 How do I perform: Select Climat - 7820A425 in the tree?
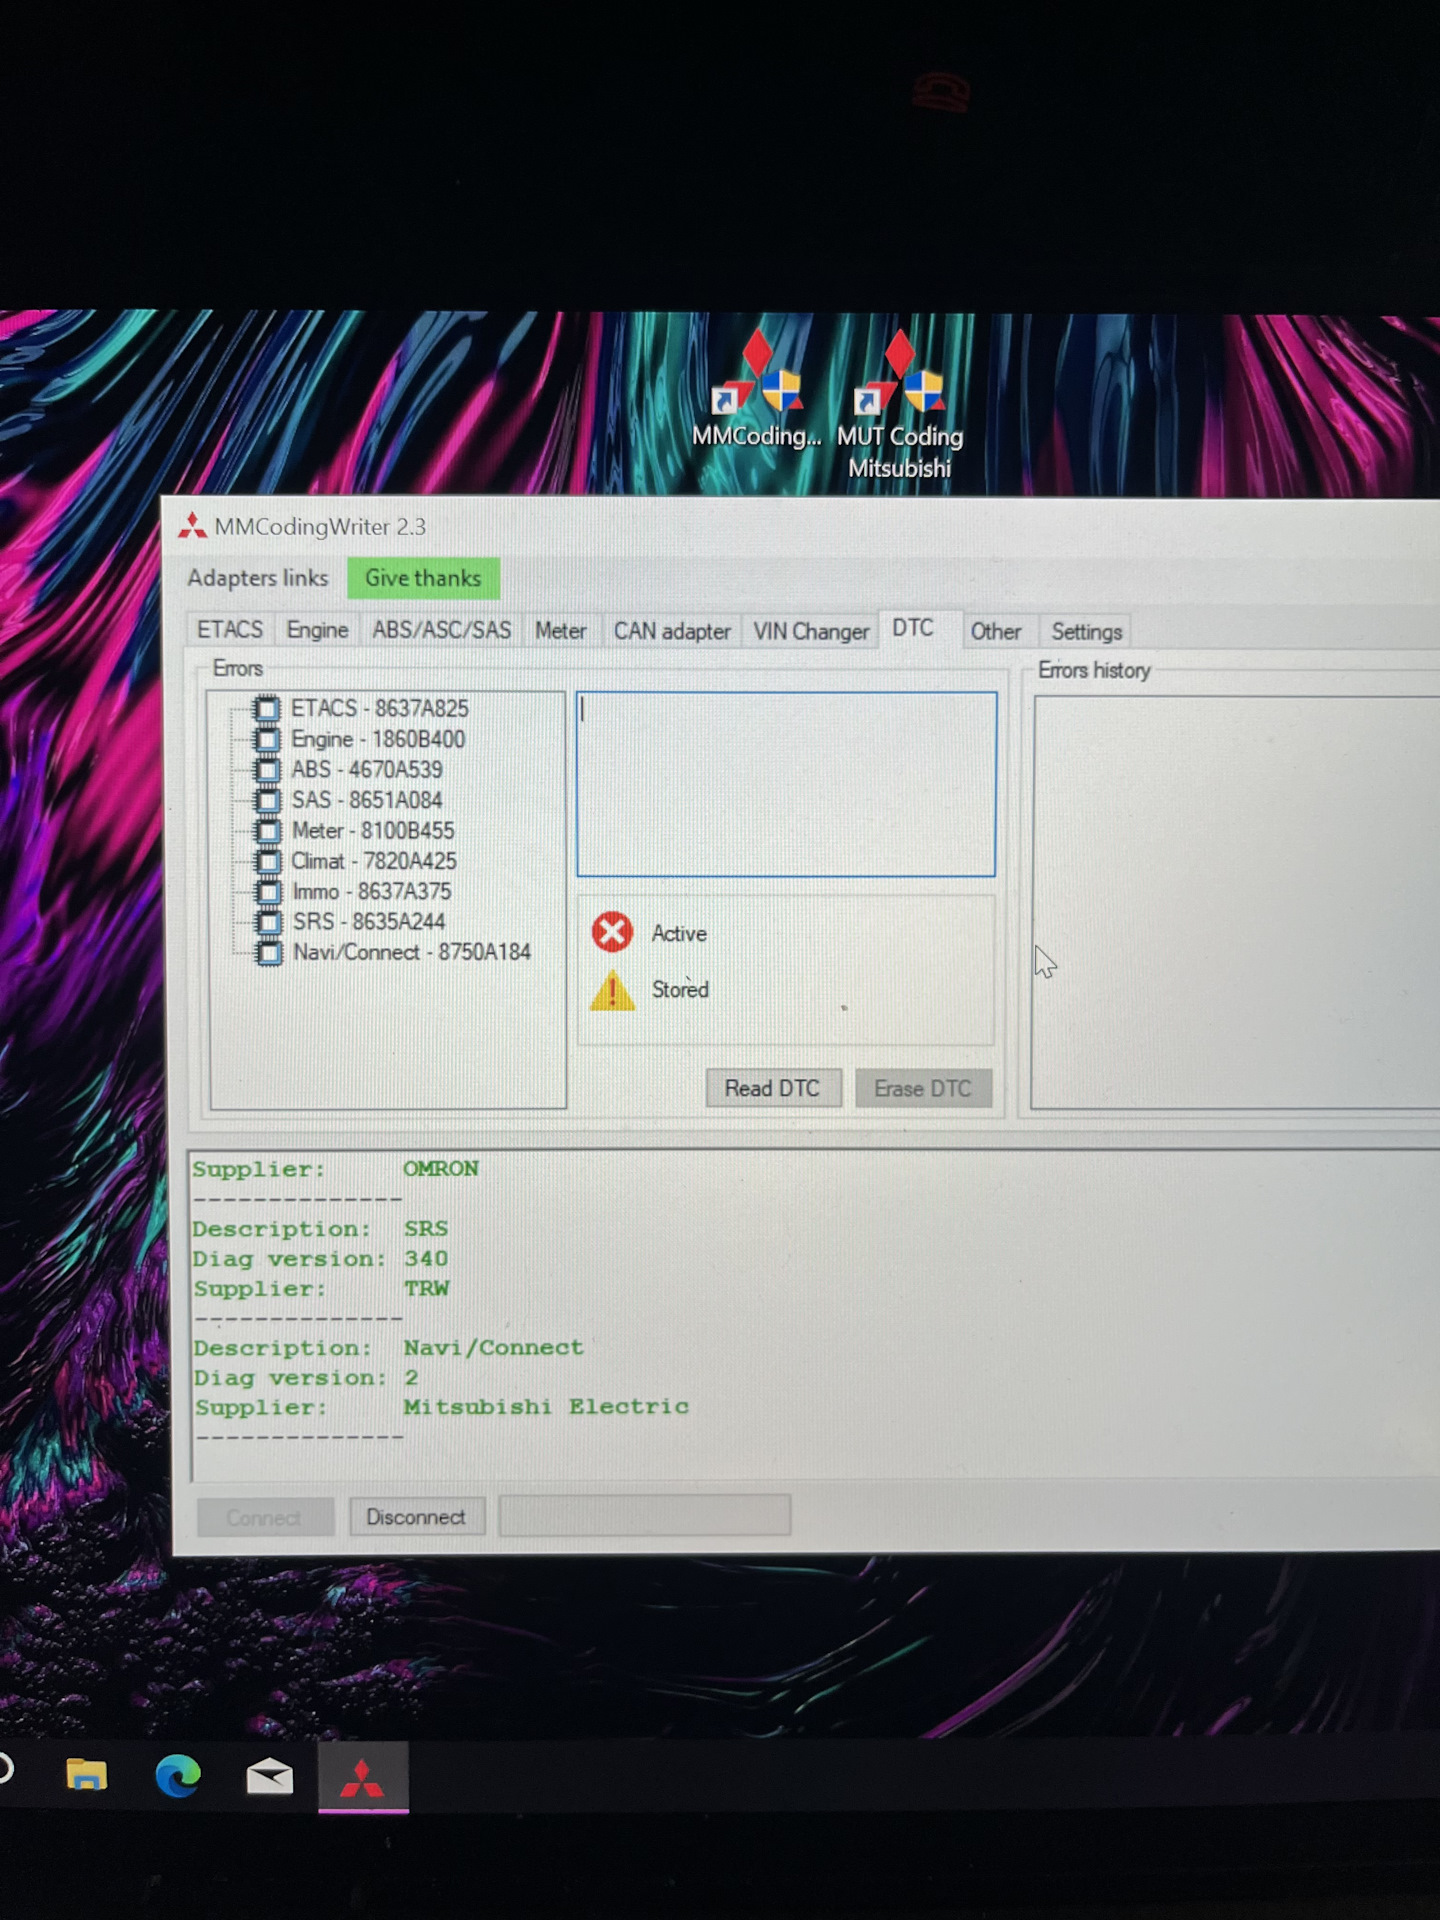pyautogui.click(x=374, y=861)
